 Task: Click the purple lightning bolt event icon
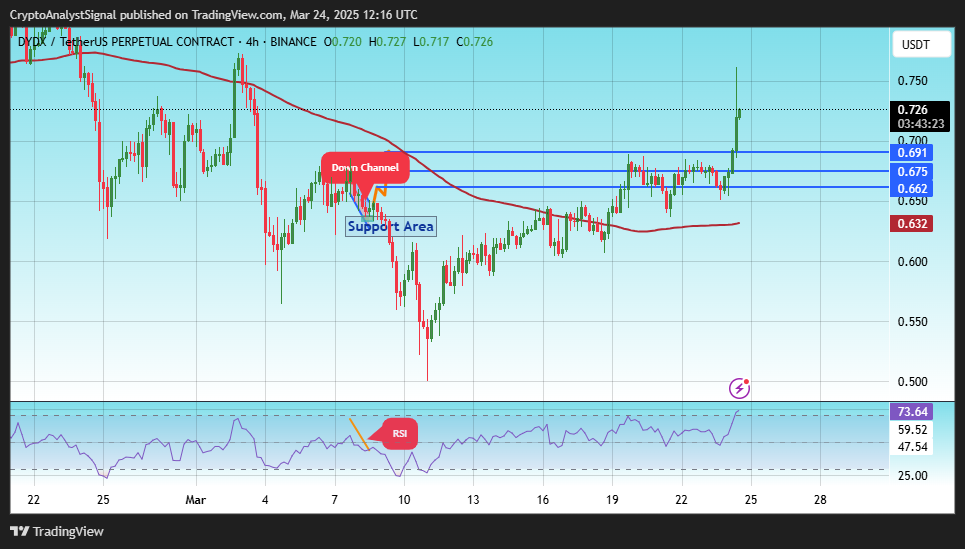click(x=739, y=388)
